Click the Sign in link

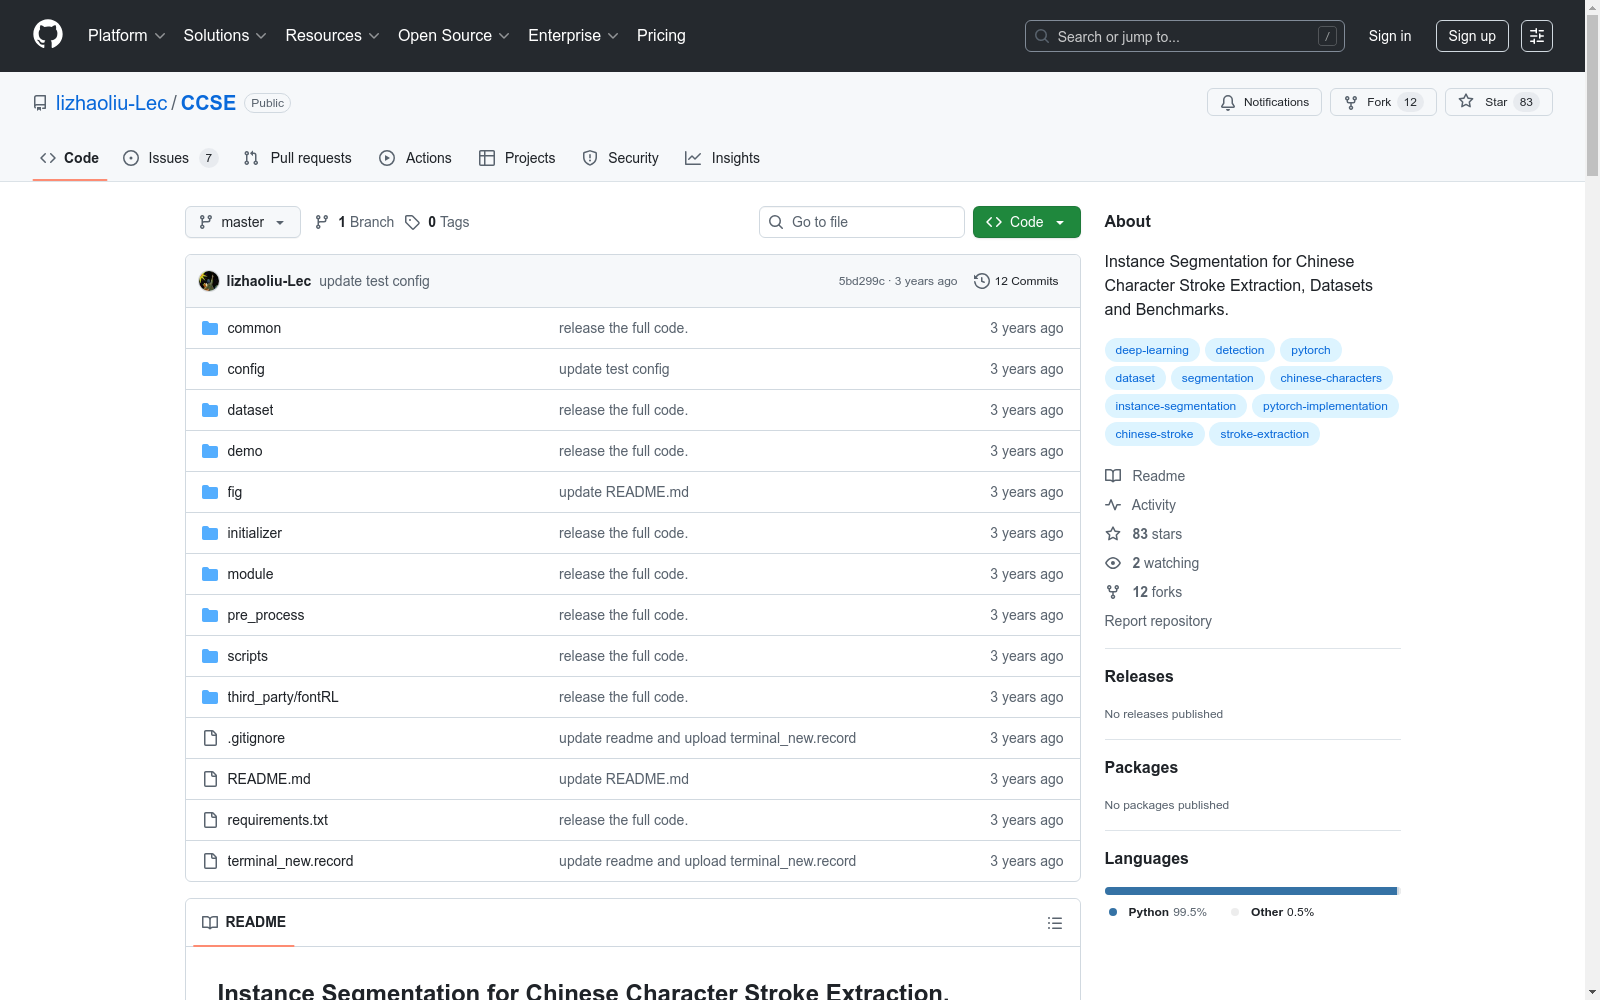click(x=1390, y=36)
